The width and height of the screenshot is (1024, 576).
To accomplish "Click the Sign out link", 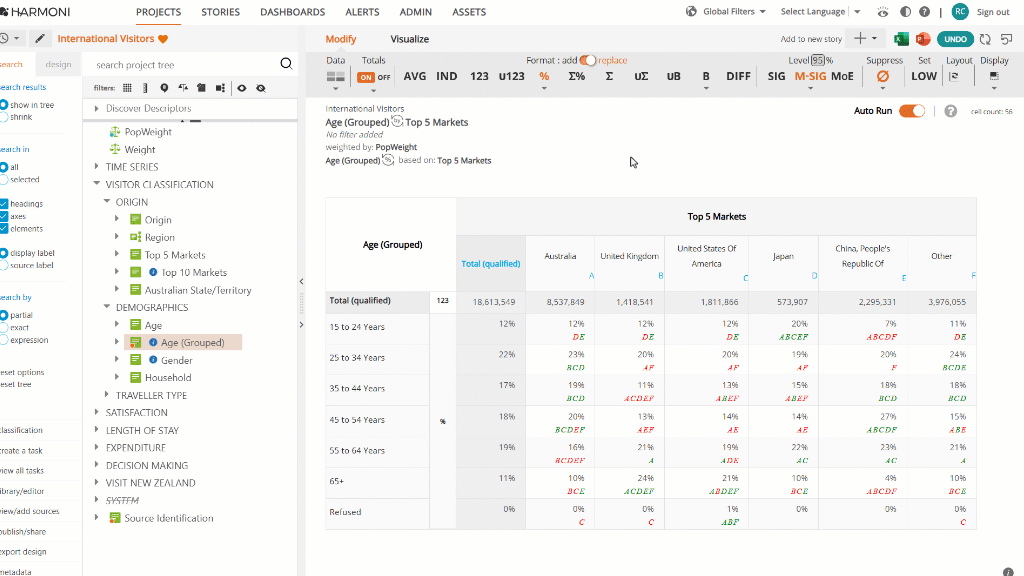I will (993, 12).
